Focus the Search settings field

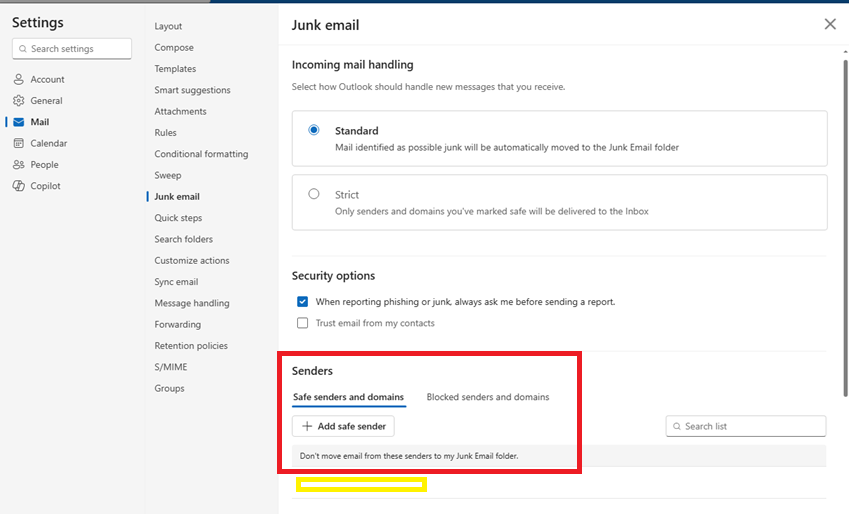click(x=72, y=49)
